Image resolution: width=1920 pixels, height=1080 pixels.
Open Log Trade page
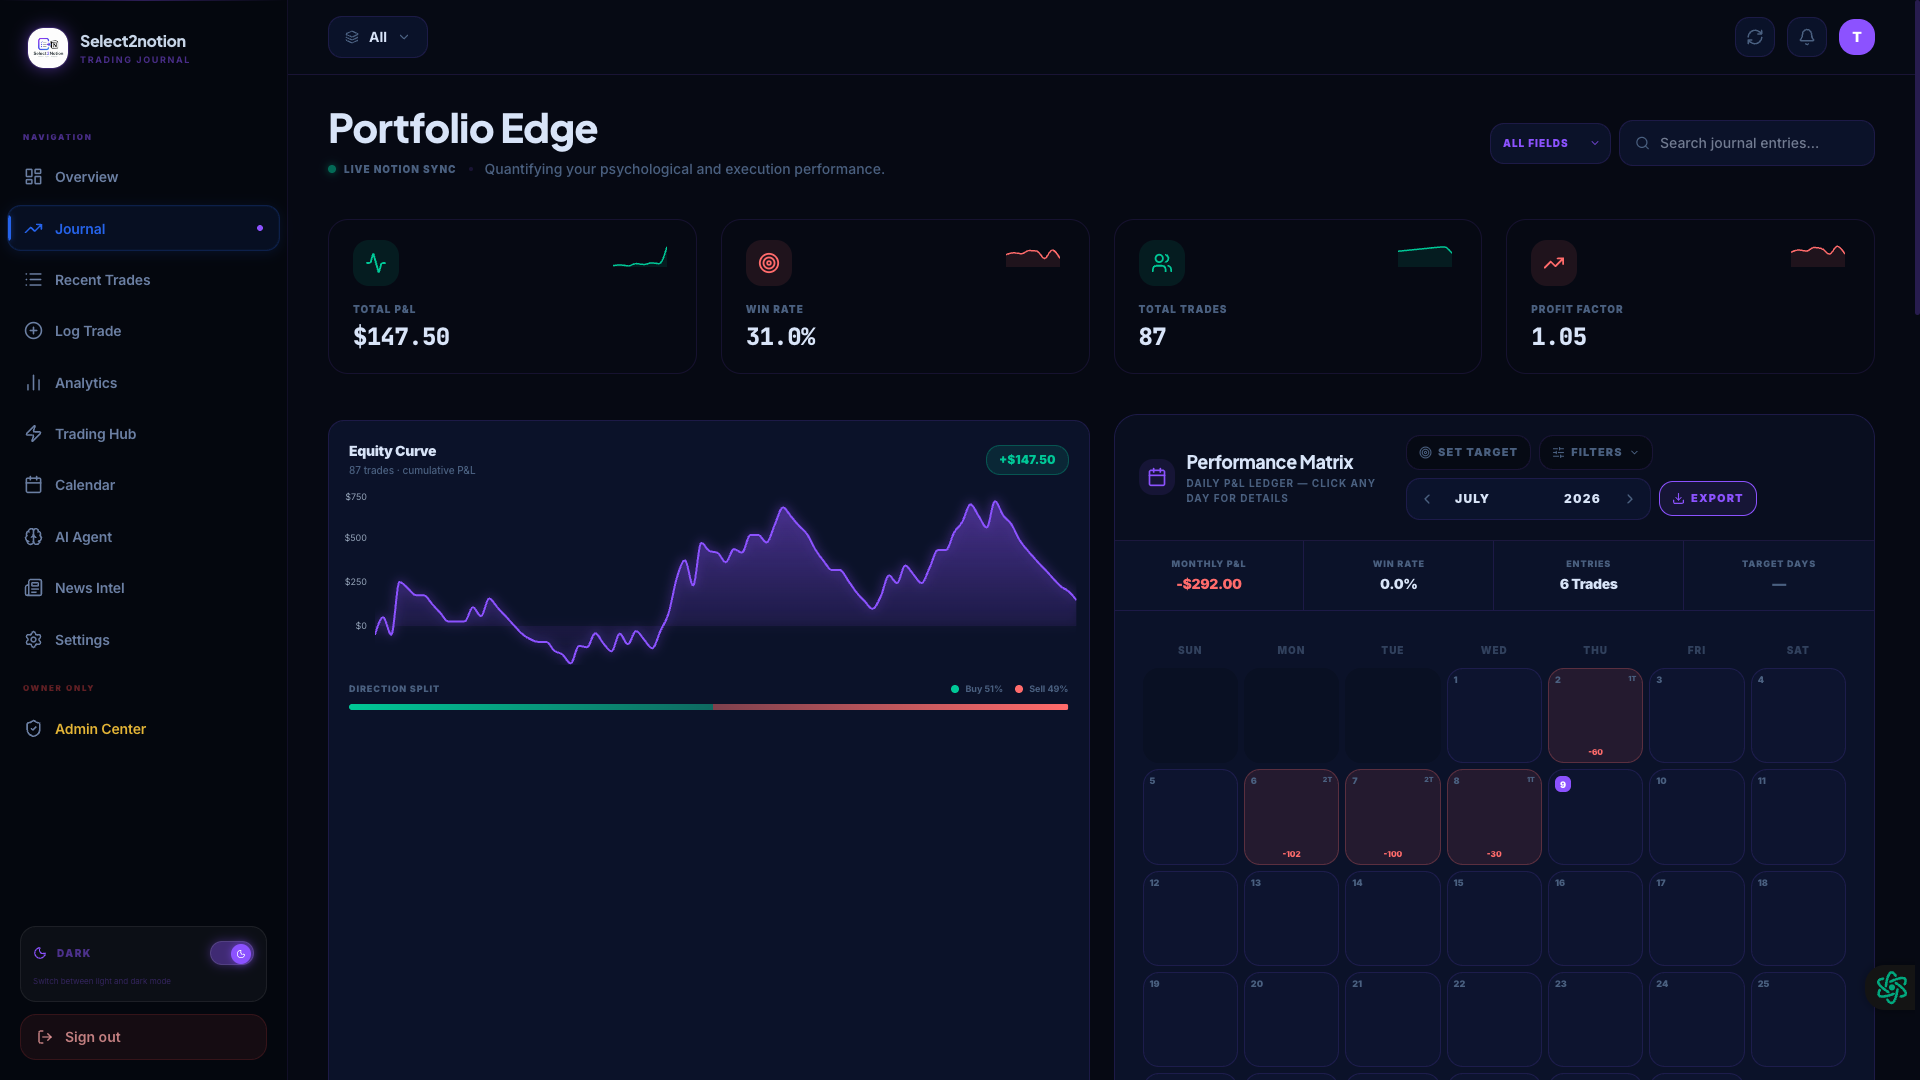(x=143, y=331)
